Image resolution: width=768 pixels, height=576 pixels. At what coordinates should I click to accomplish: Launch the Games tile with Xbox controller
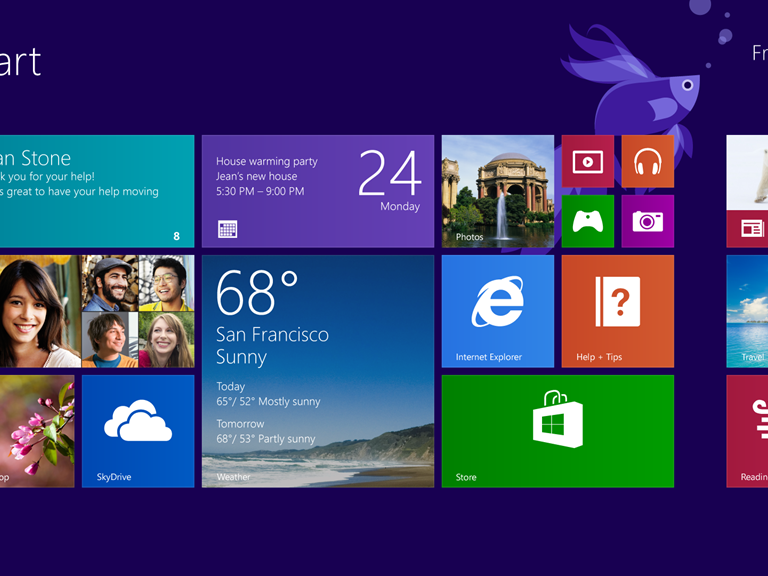tap(587, 221)
